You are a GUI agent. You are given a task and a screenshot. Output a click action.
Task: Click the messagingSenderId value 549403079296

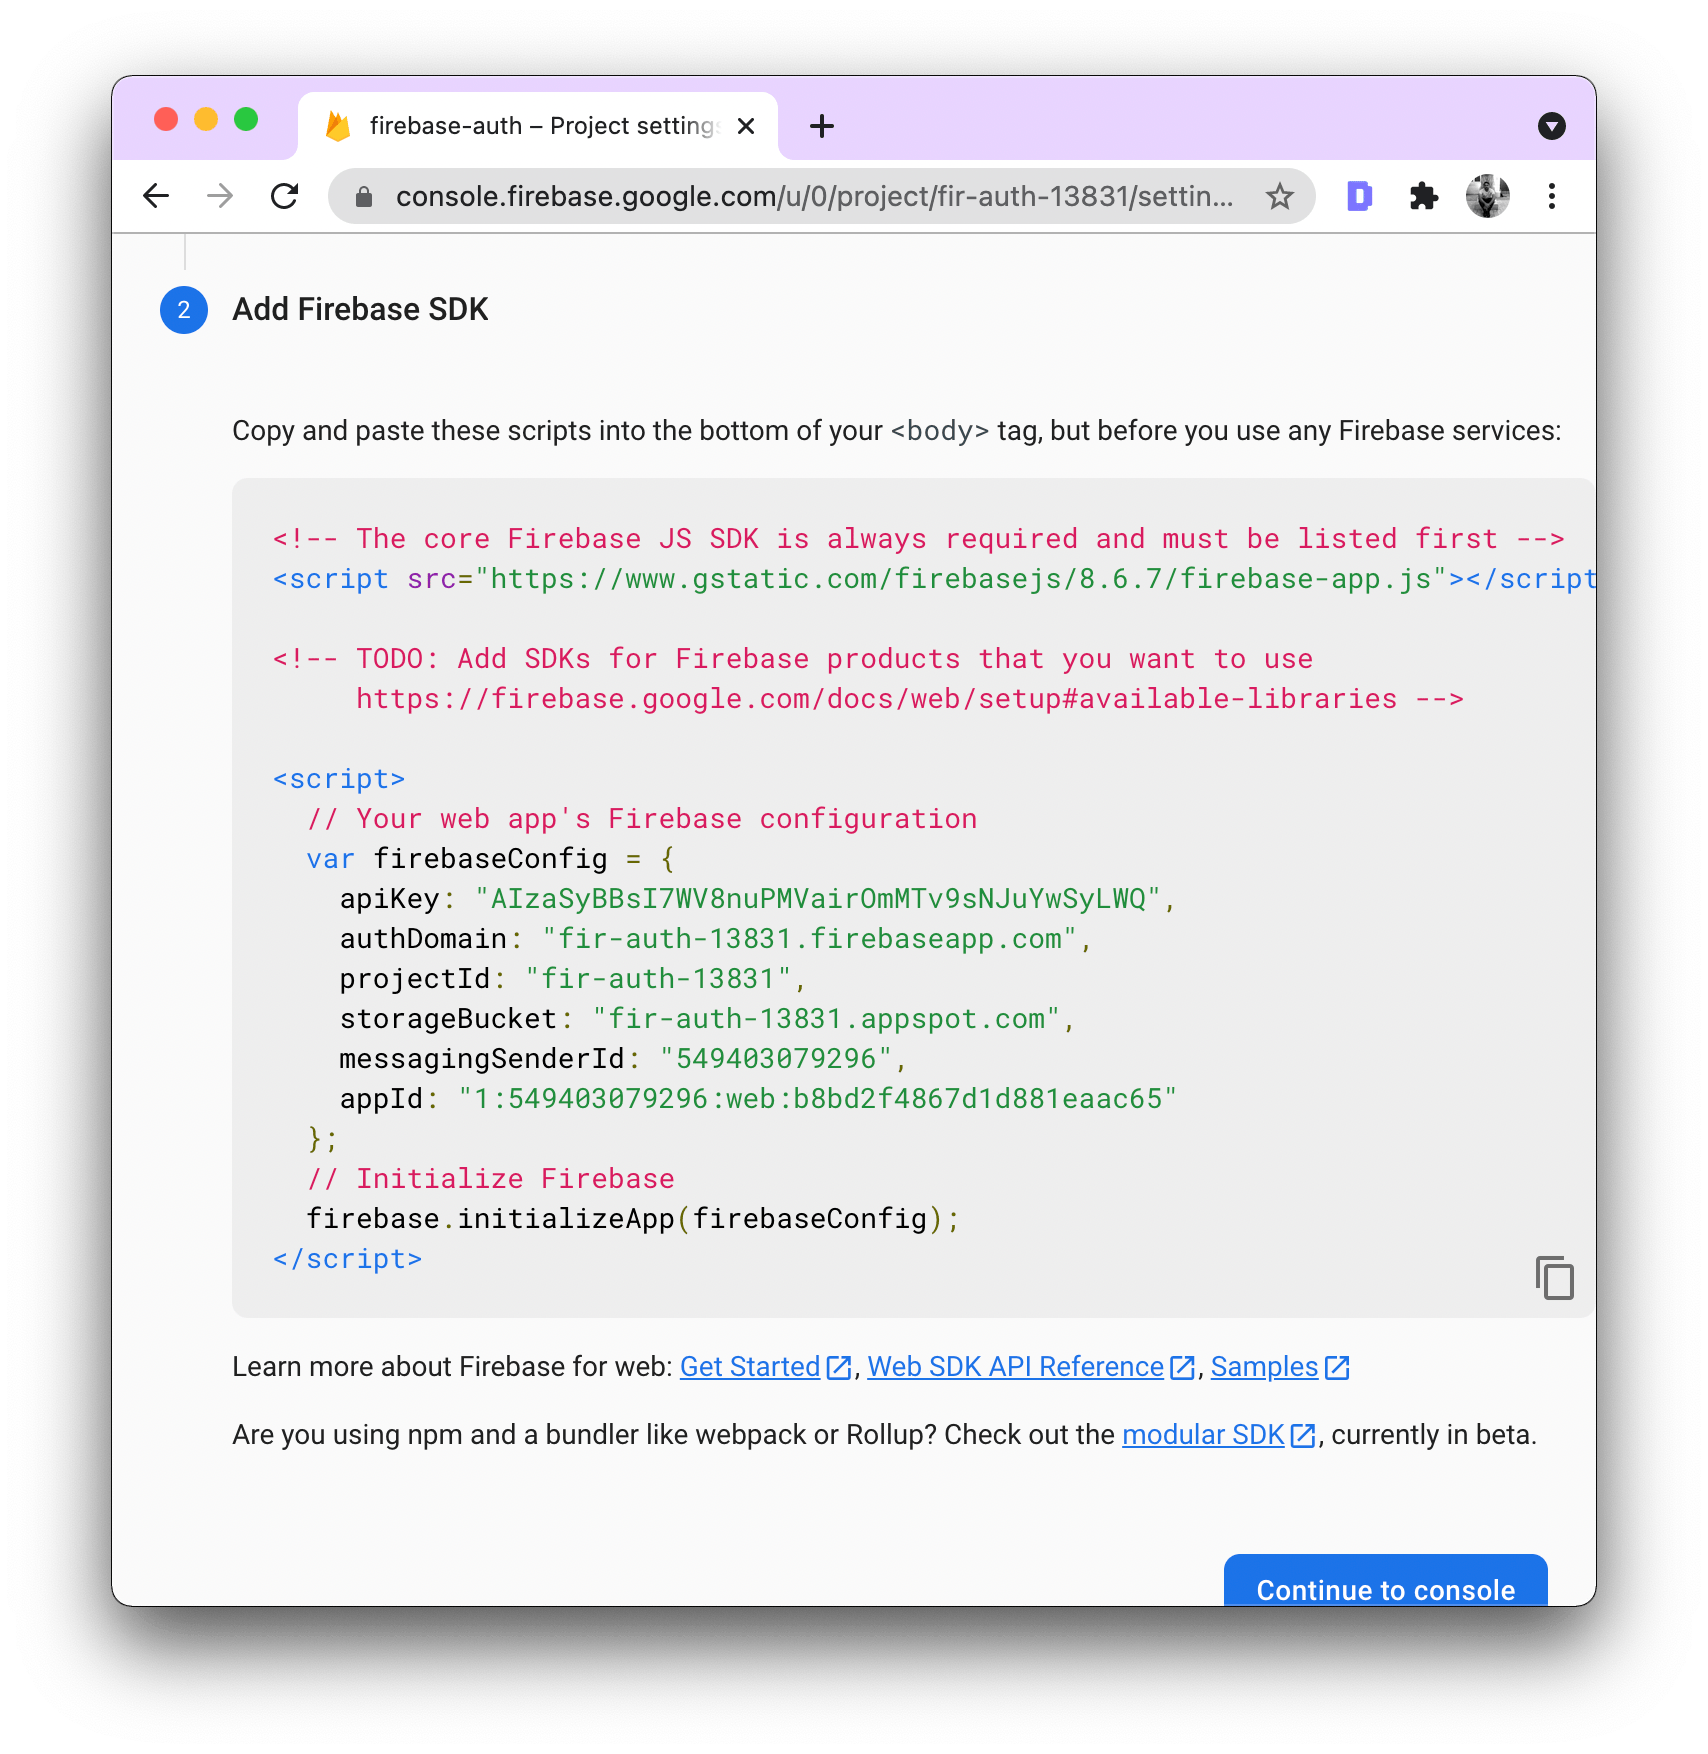coord(776,1059)
